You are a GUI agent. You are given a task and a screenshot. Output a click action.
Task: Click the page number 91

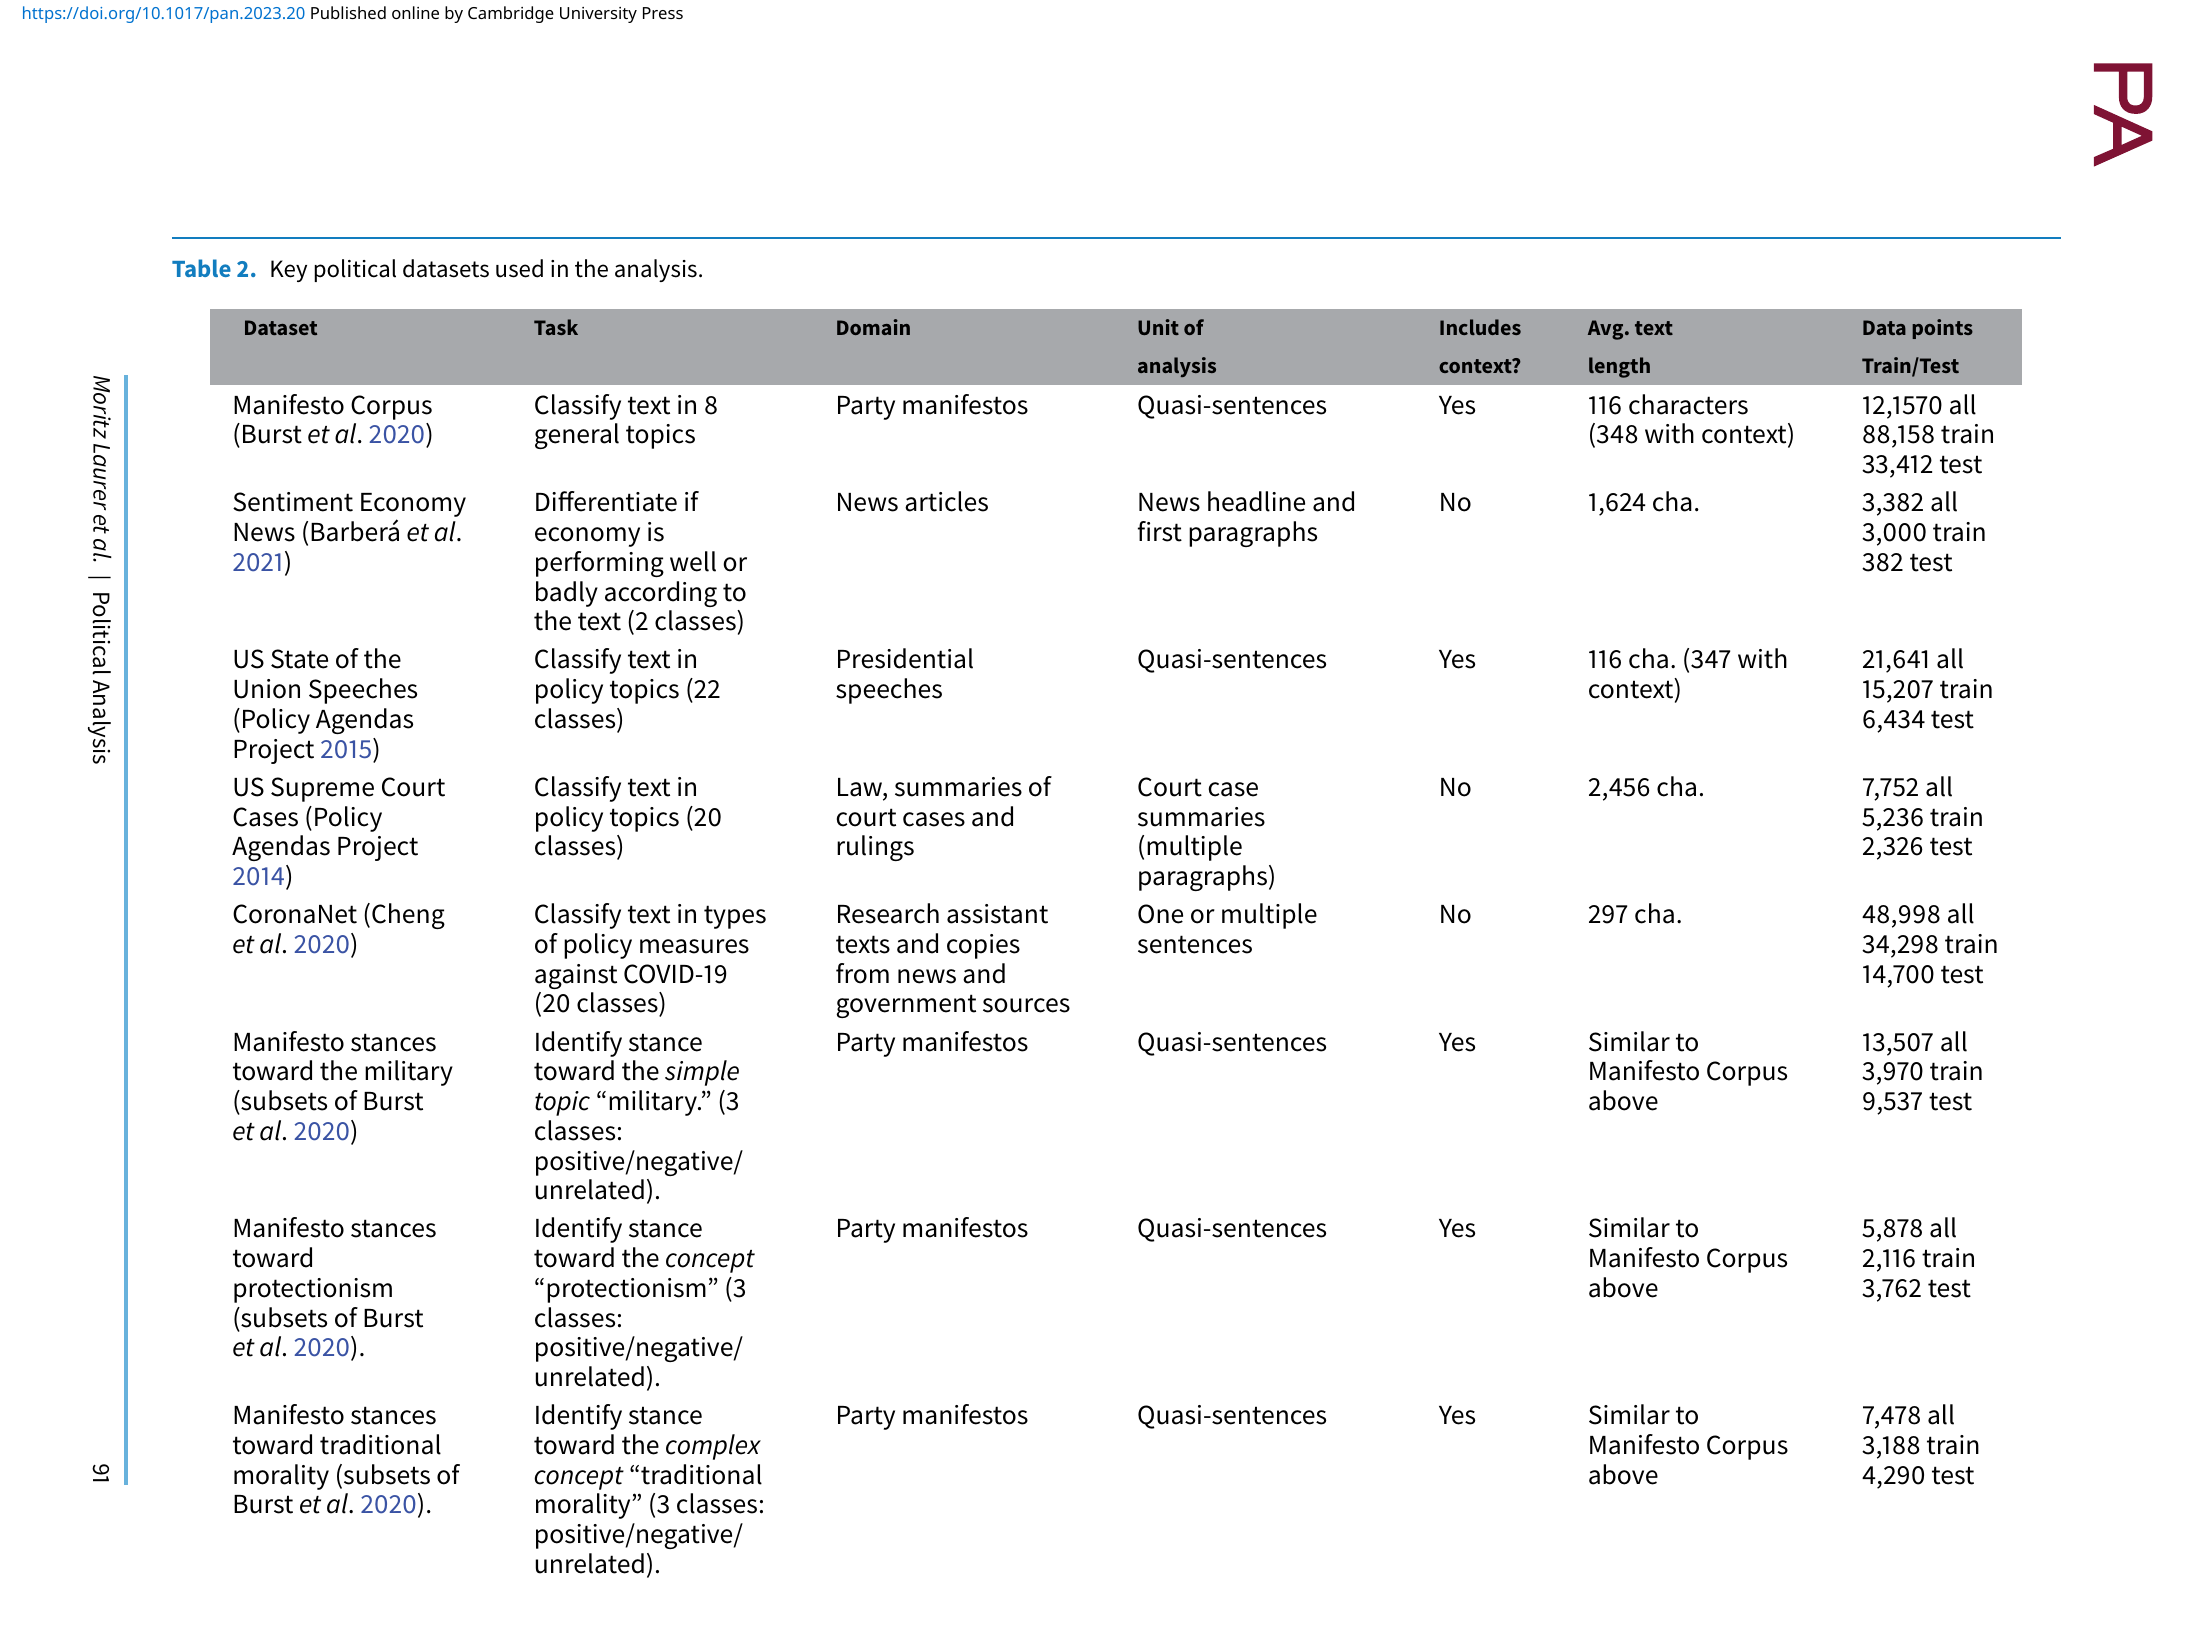click(x=100, y=1473)
